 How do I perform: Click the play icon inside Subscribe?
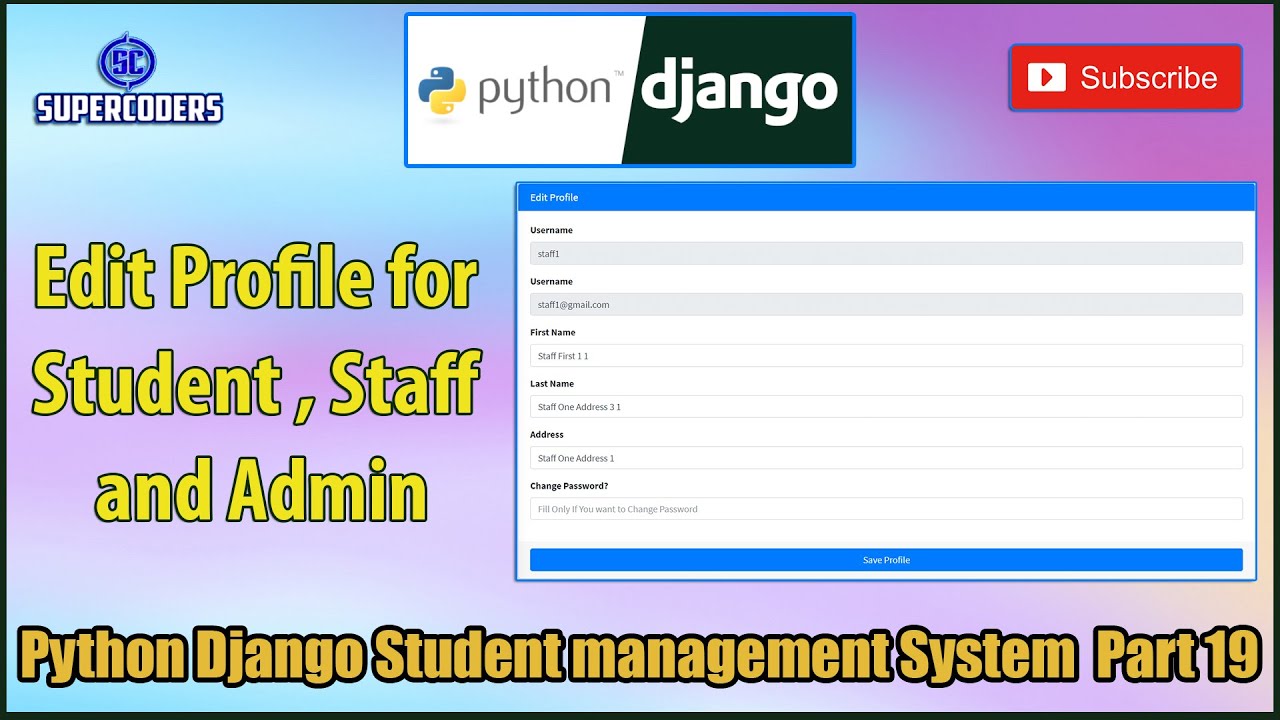click(1047, 78)
